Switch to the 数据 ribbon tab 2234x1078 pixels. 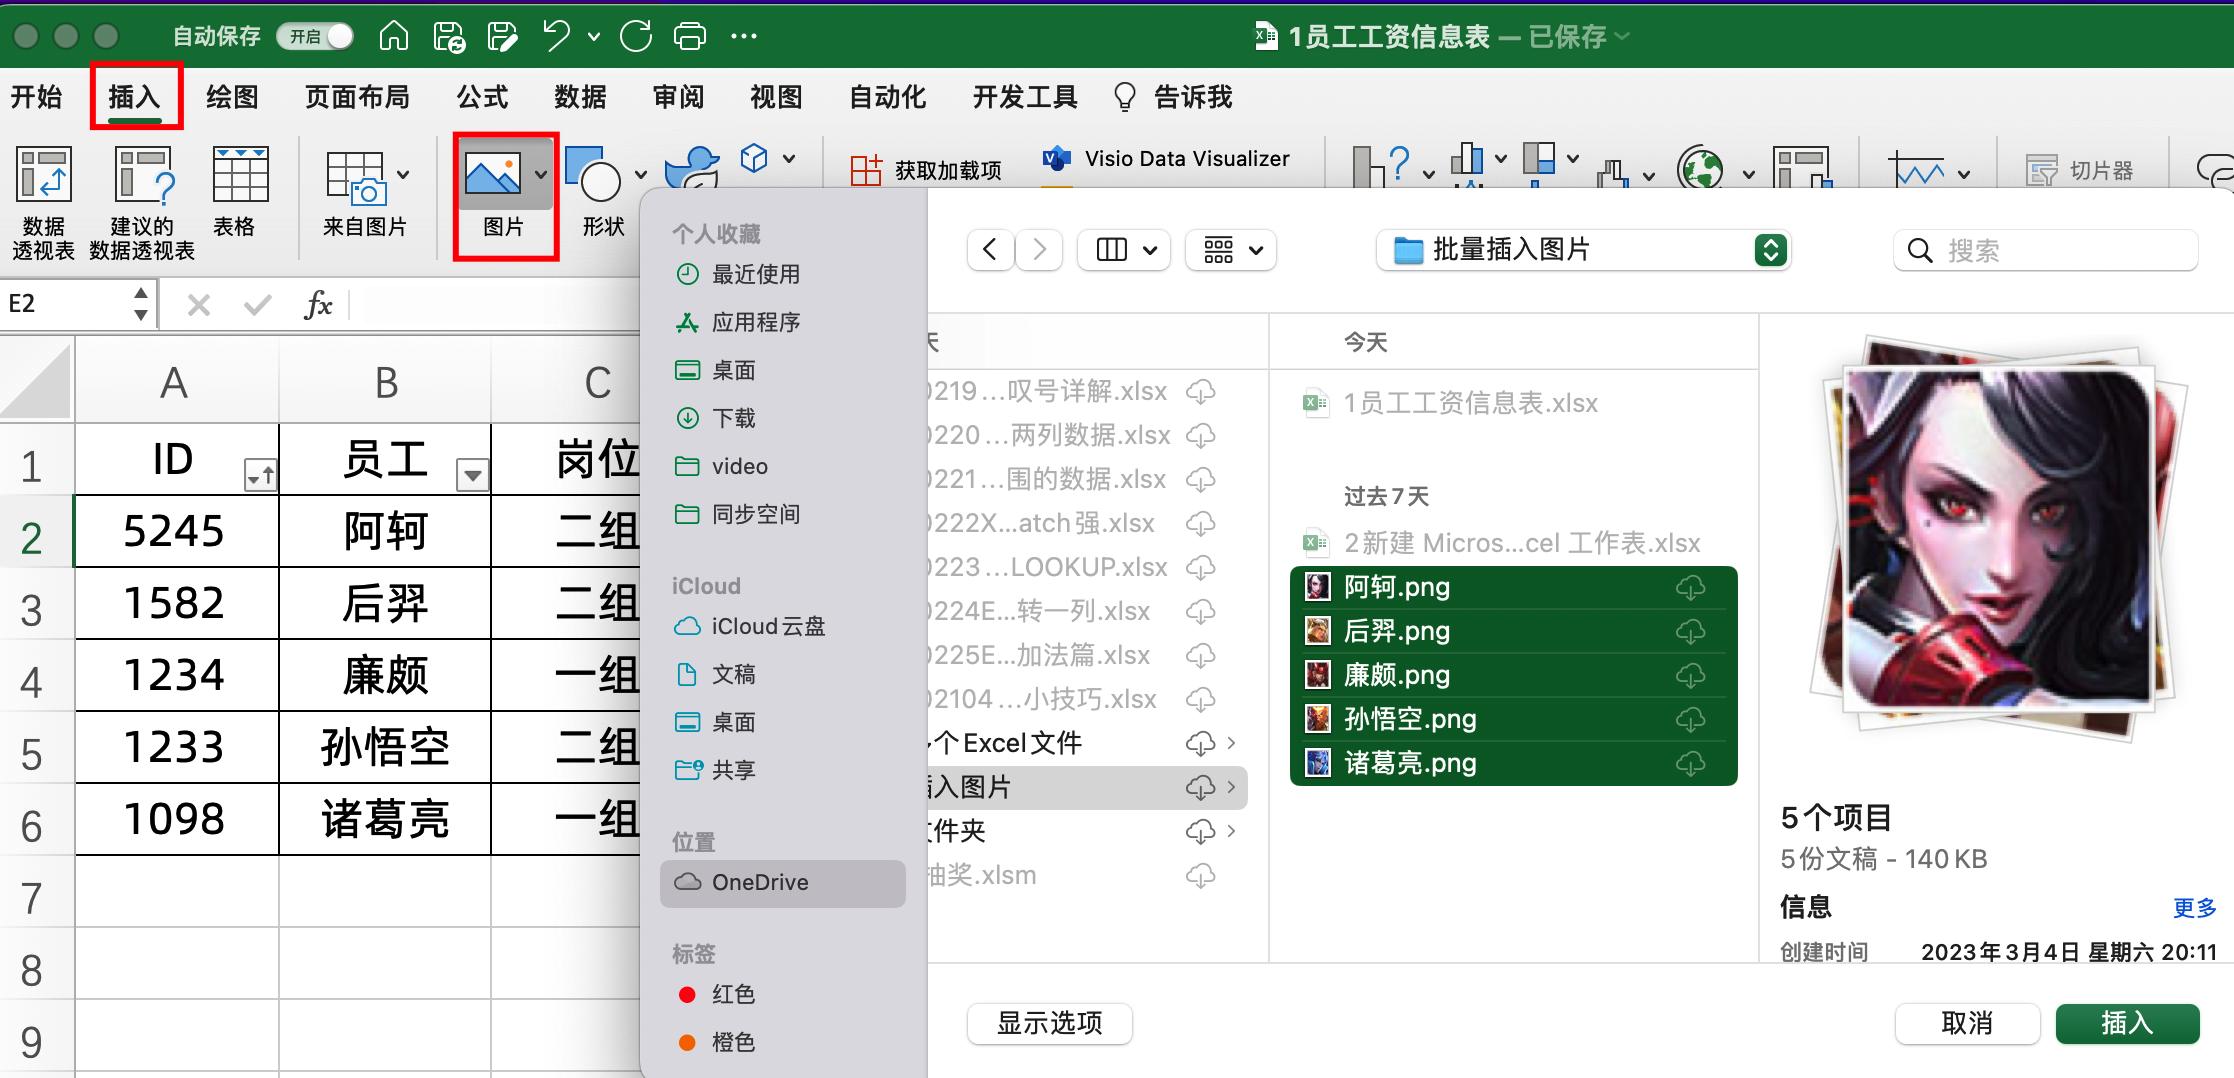[579, 96]
